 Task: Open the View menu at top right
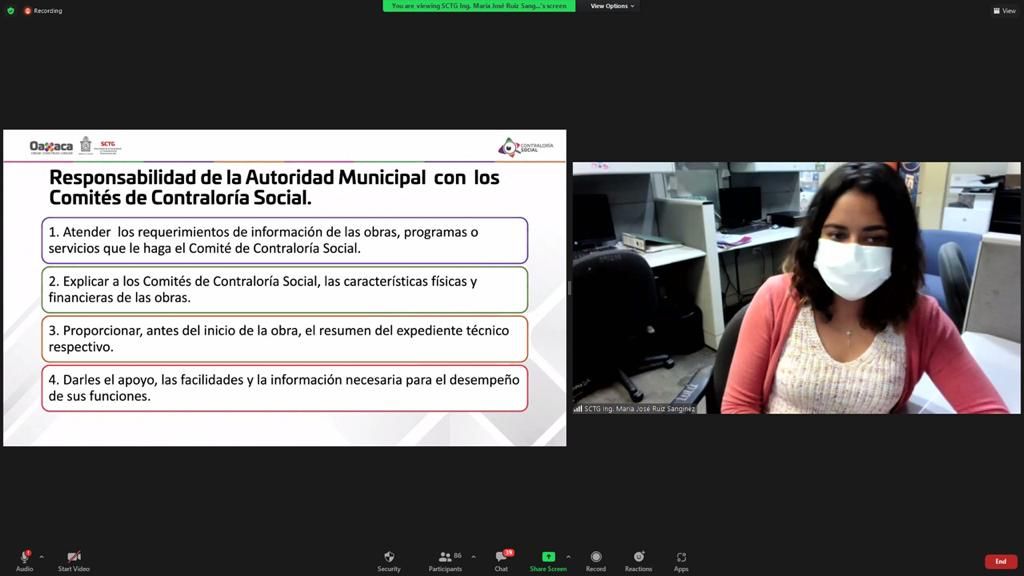click(x=1003, y=10)
